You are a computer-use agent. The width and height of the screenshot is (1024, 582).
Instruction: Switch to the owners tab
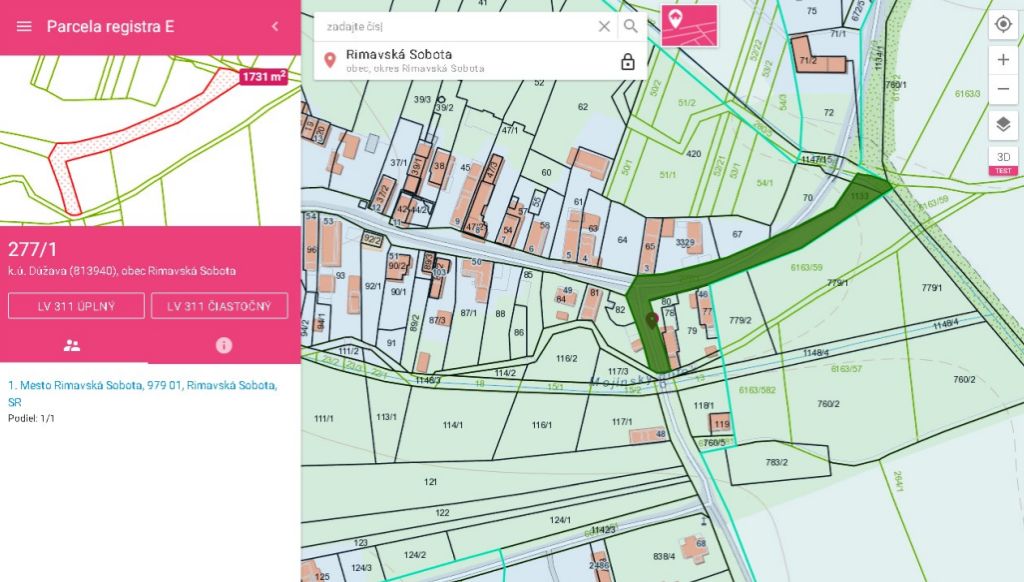coord(72,345)
